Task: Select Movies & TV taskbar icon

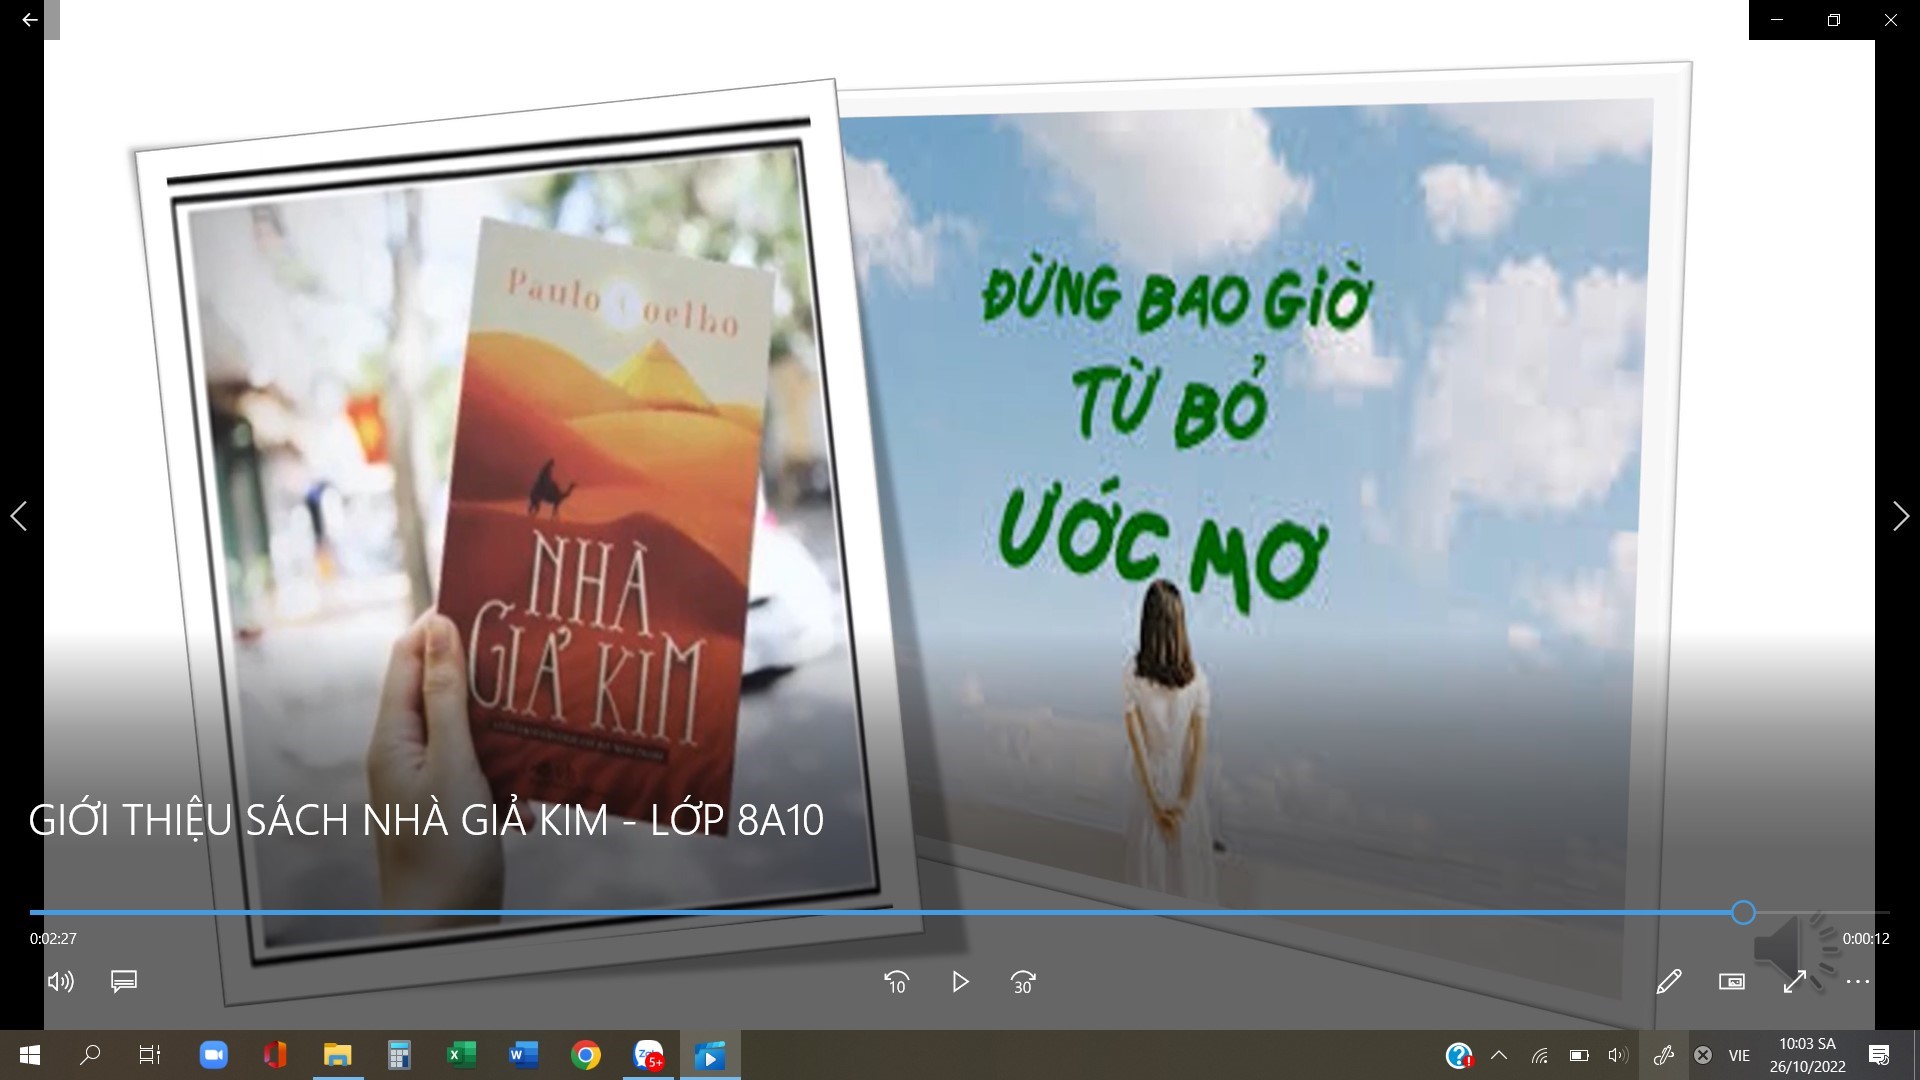Action: pyautogui.click(x=710, y=1055)
